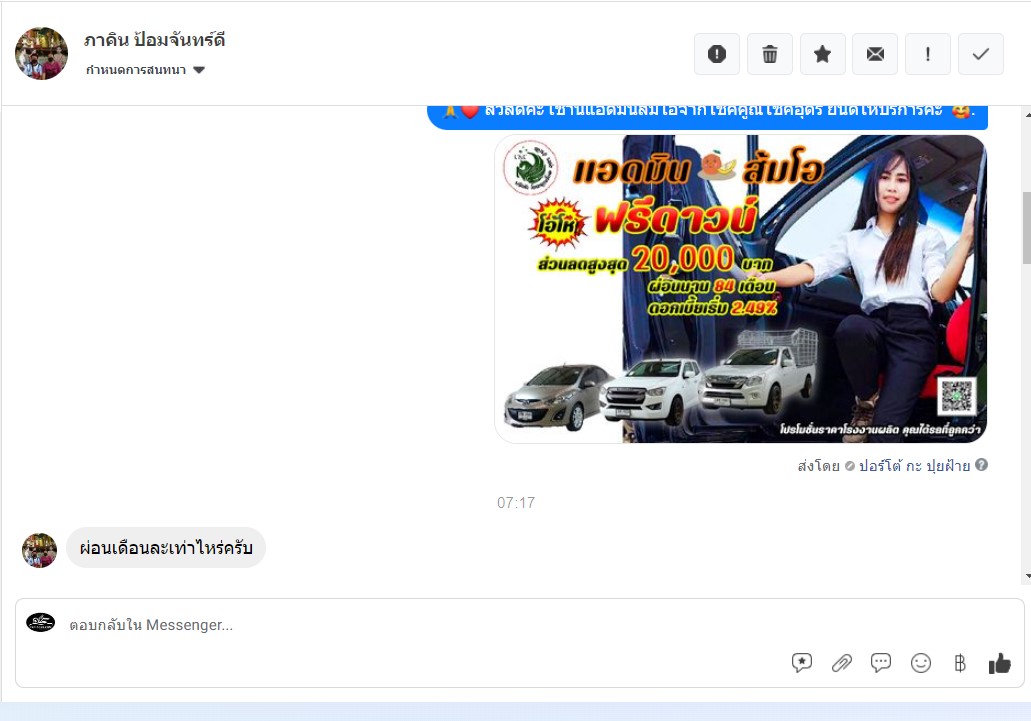This screenshot has height=721, width=1031.
Task: Mark conversation done with the checkmark icon
Action: click(x=980, y=54)
